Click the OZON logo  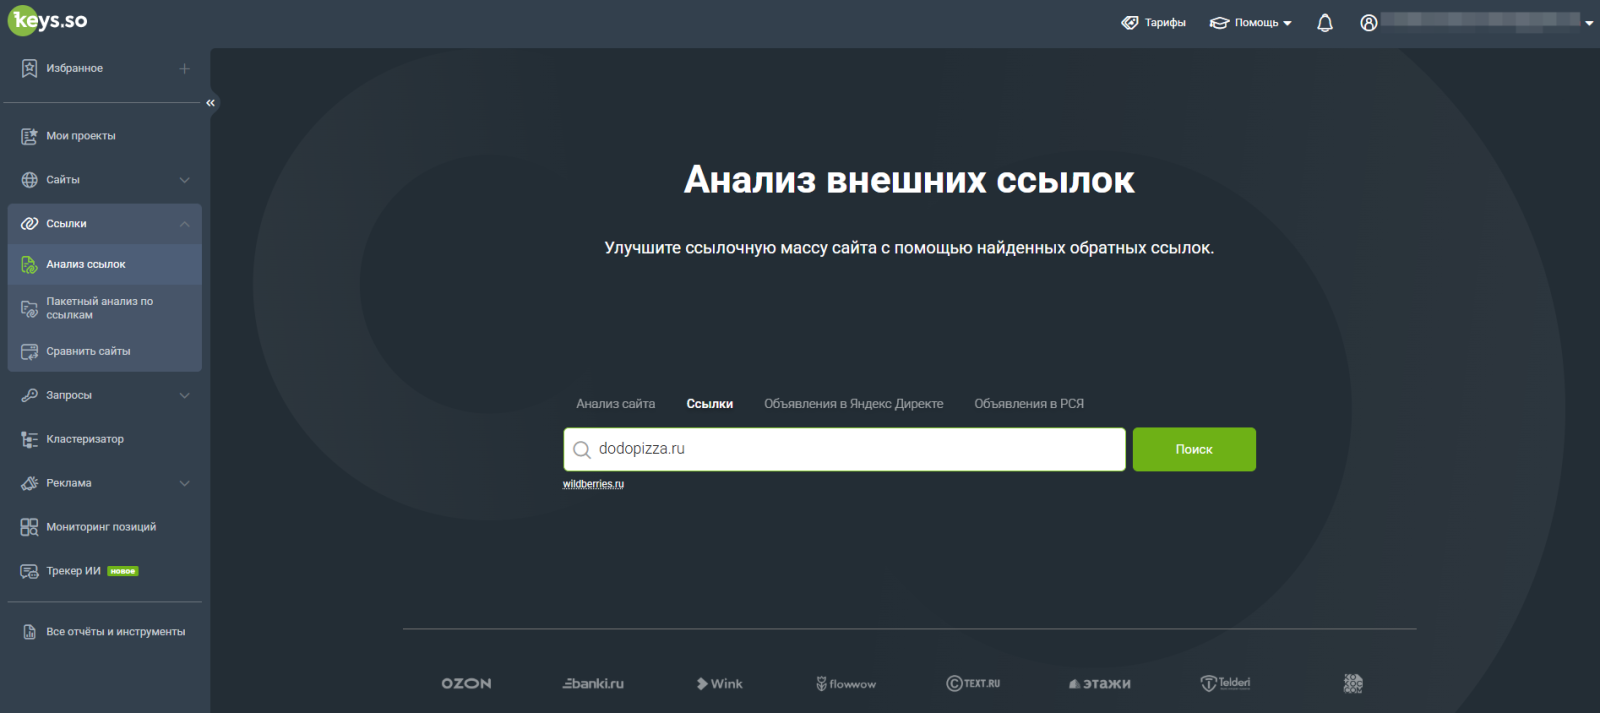pos(466,684)
